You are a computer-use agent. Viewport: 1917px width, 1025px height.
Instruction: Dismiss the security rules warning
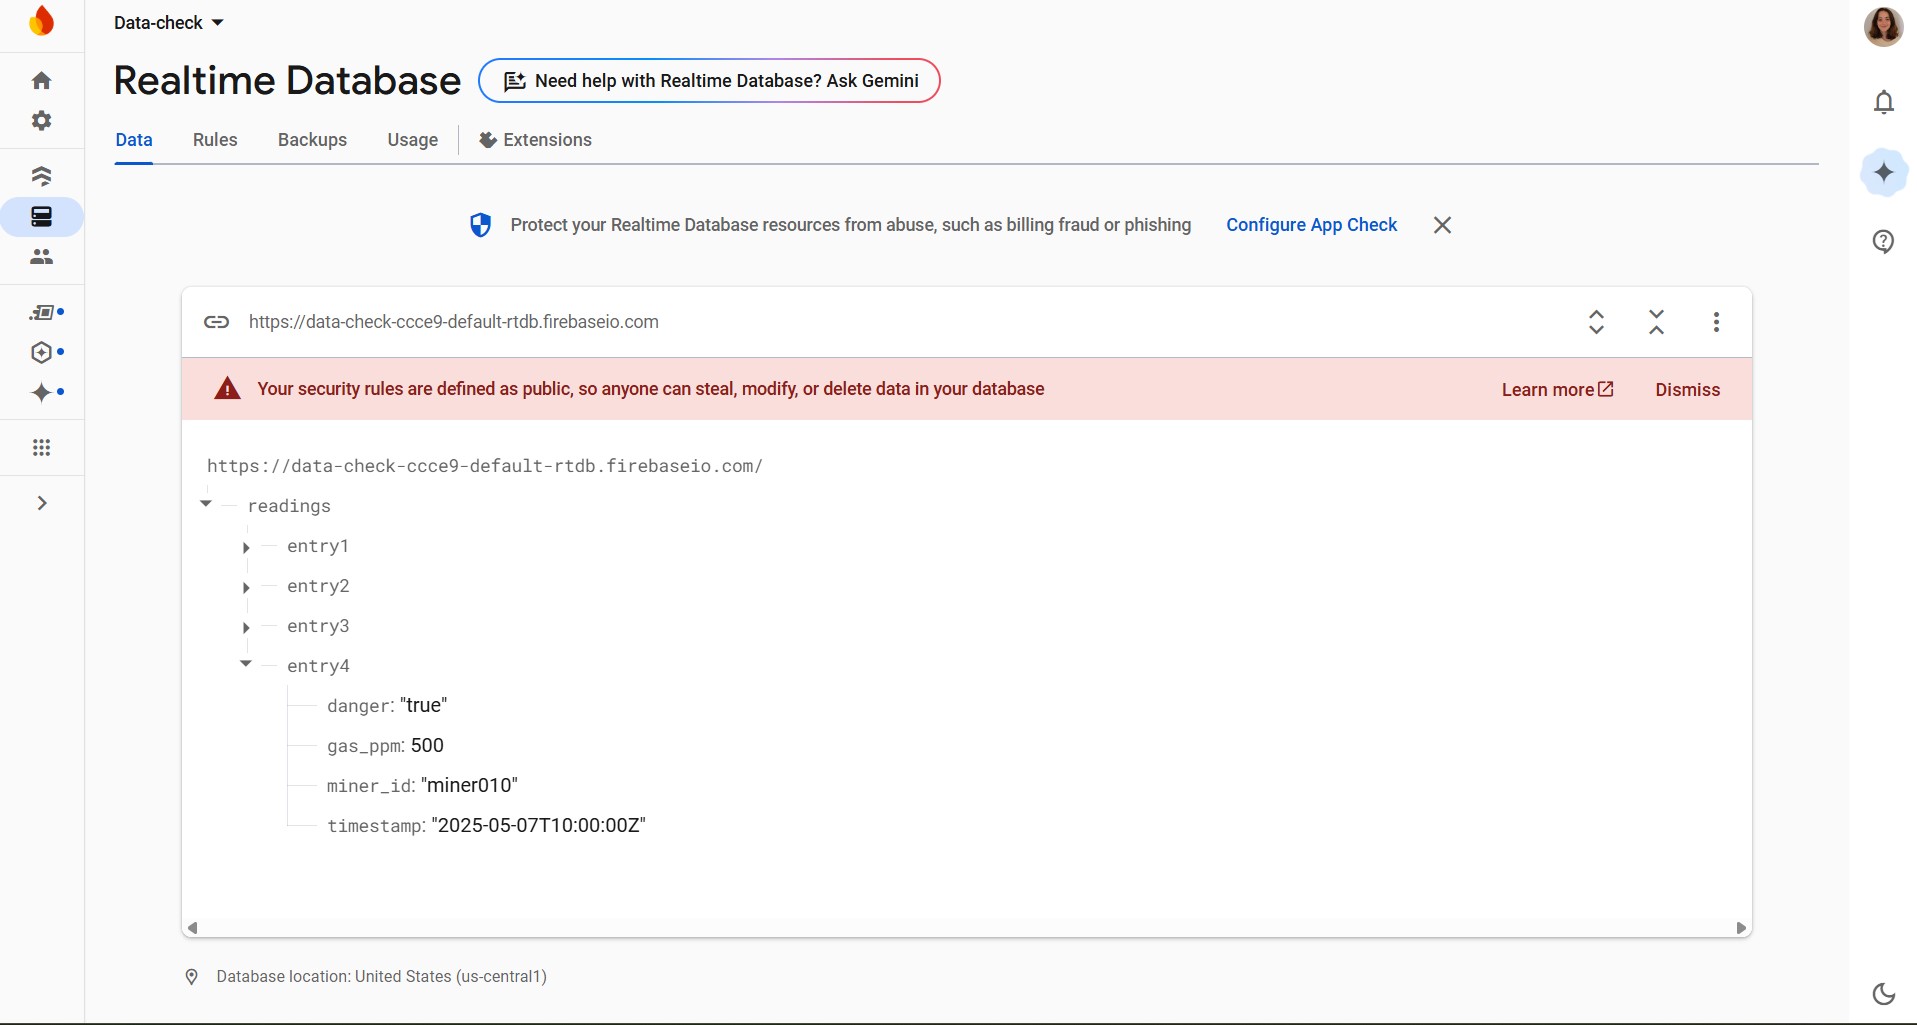pos(1688,390)
